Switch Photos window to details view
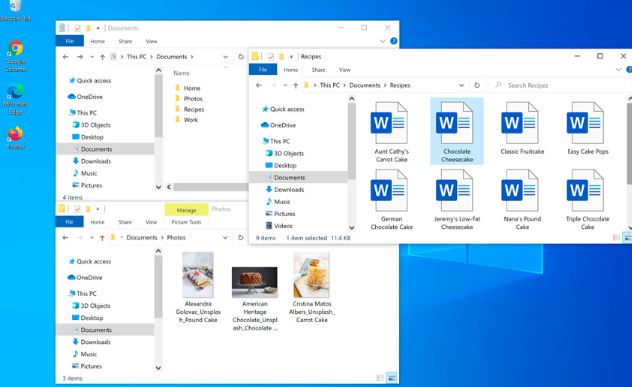 click(380, 378)
